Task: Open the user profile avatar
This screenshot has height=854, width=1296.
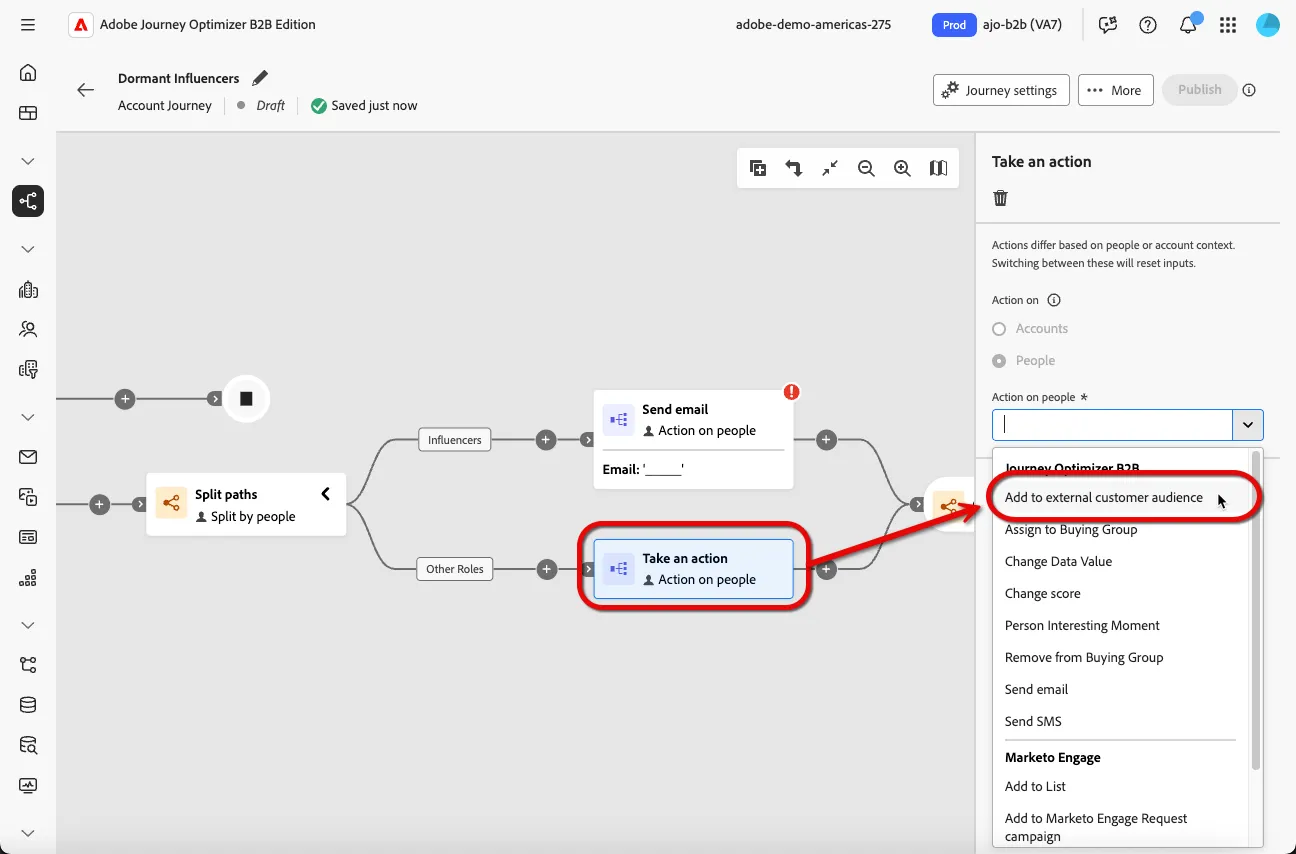Action: [x=1268, y=25]
